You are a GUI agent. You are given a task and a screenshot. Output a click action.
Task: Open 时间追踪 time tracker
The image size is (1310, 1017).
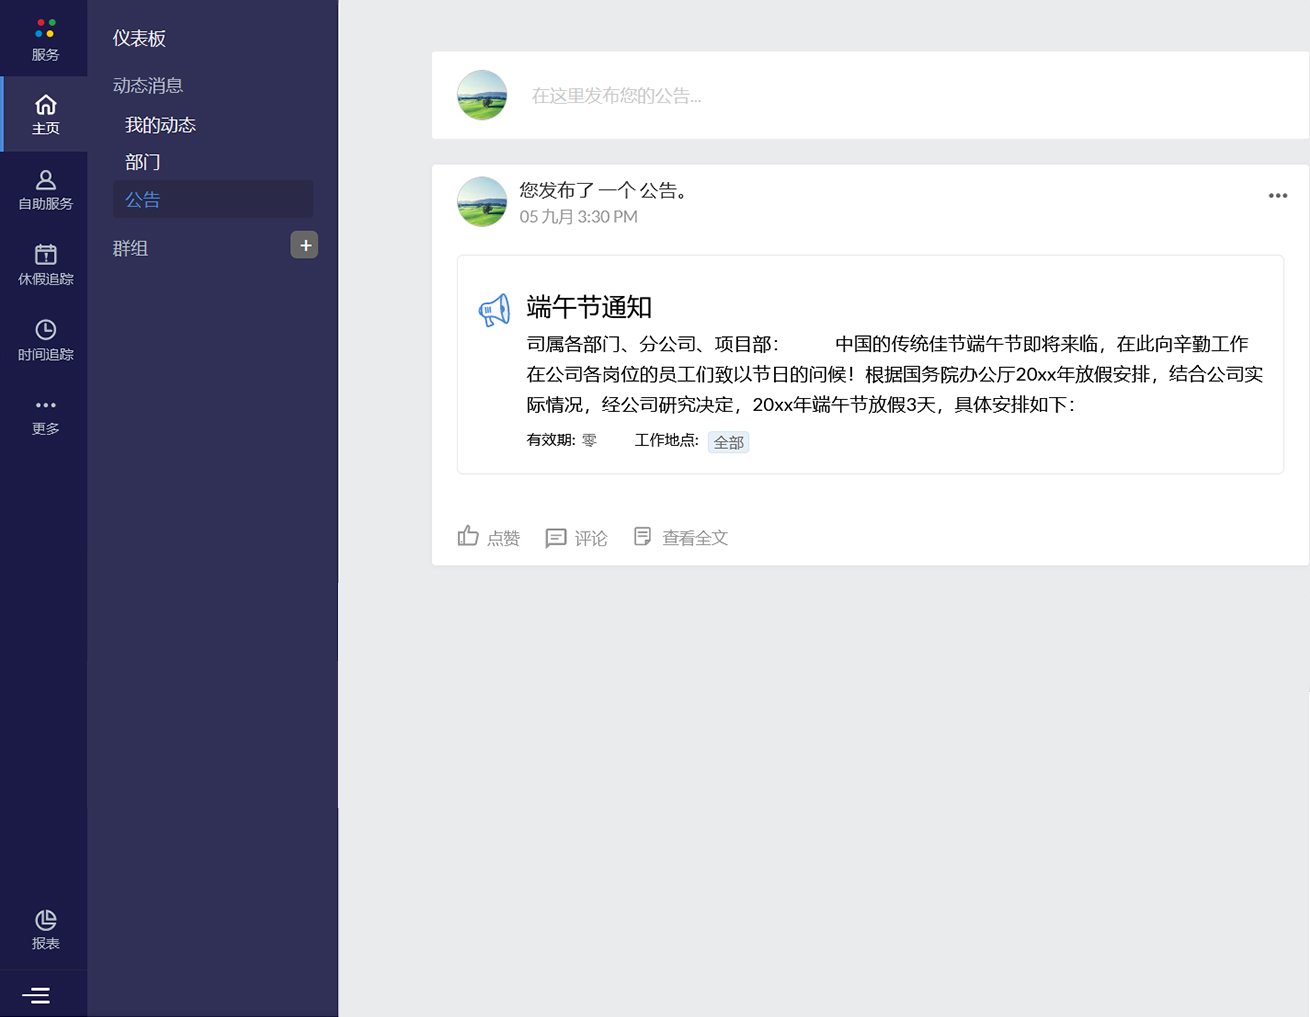coord(45,340)
